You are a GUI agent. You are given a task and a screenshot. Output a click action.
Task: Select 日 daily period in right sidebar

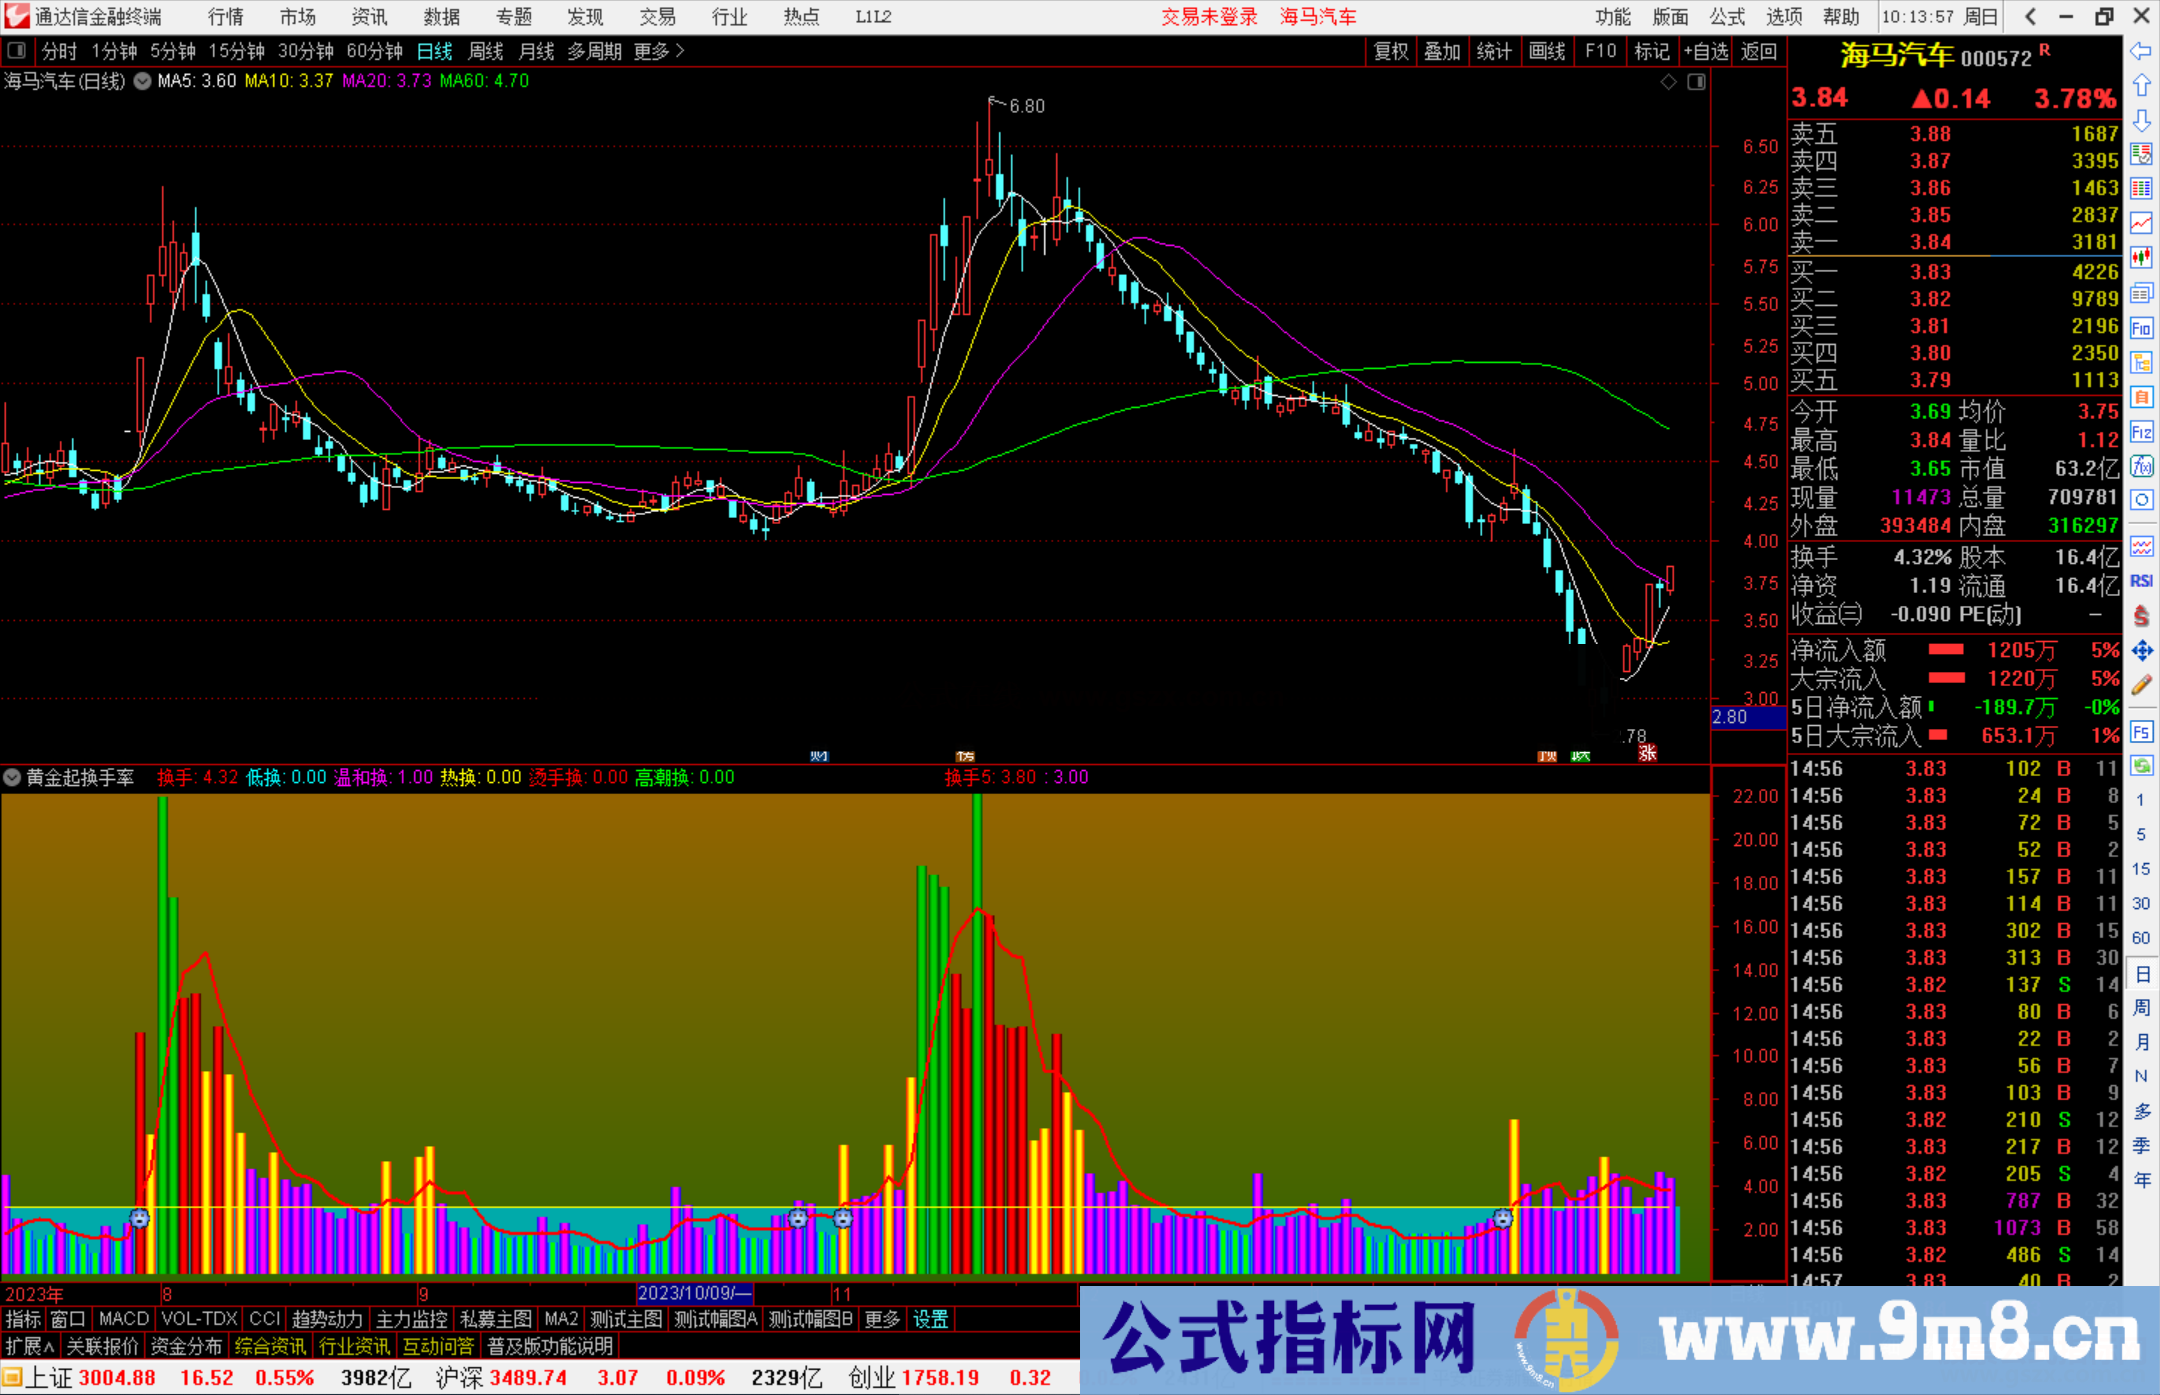[2141, 974]
